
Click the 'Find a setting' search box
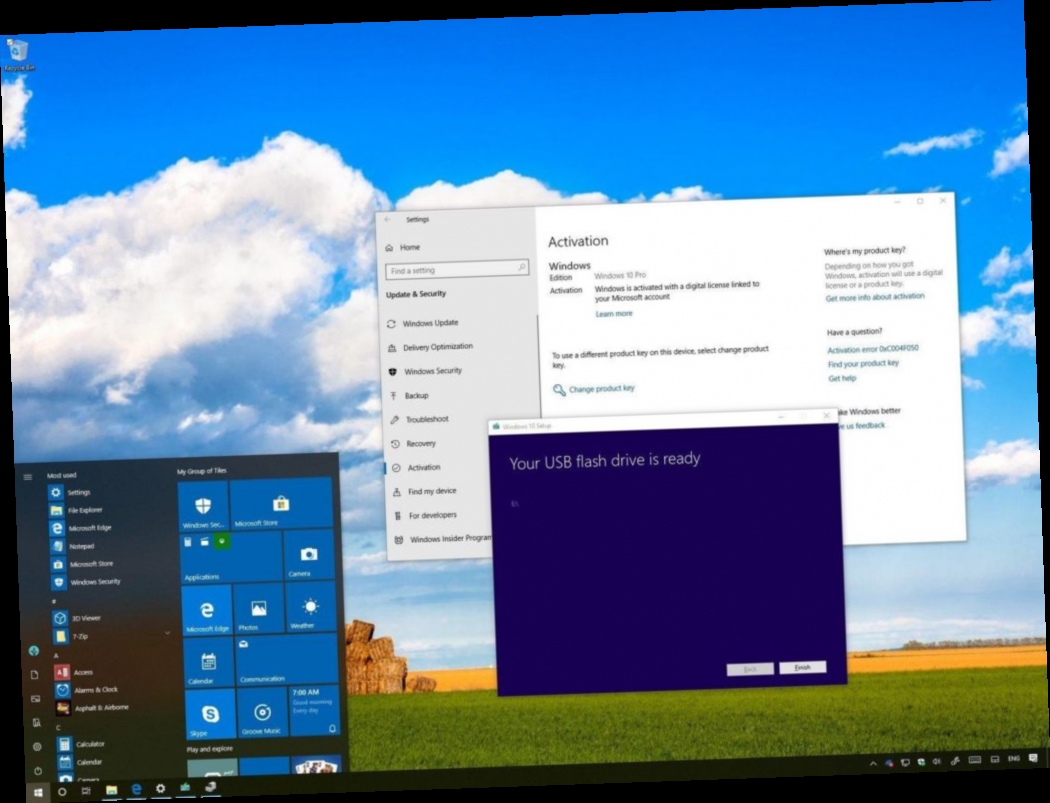pyautogui.click(x=457, y=269)
